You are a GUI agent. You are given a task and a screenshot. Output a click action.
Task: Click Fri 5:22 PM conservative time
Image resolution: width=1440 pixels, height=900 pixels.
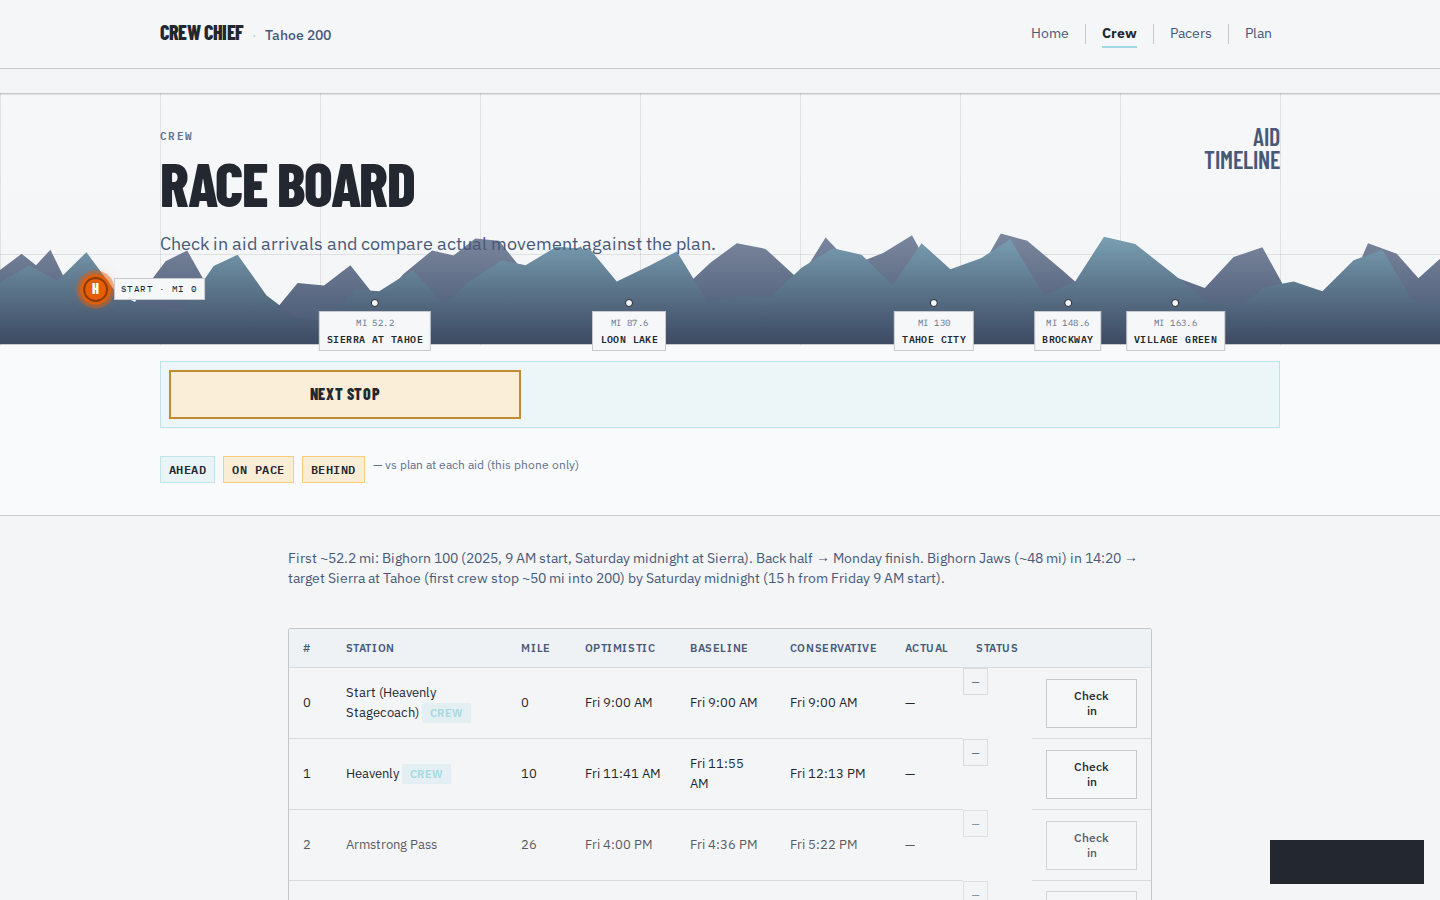pyautogui.click(x=823, y=845)
